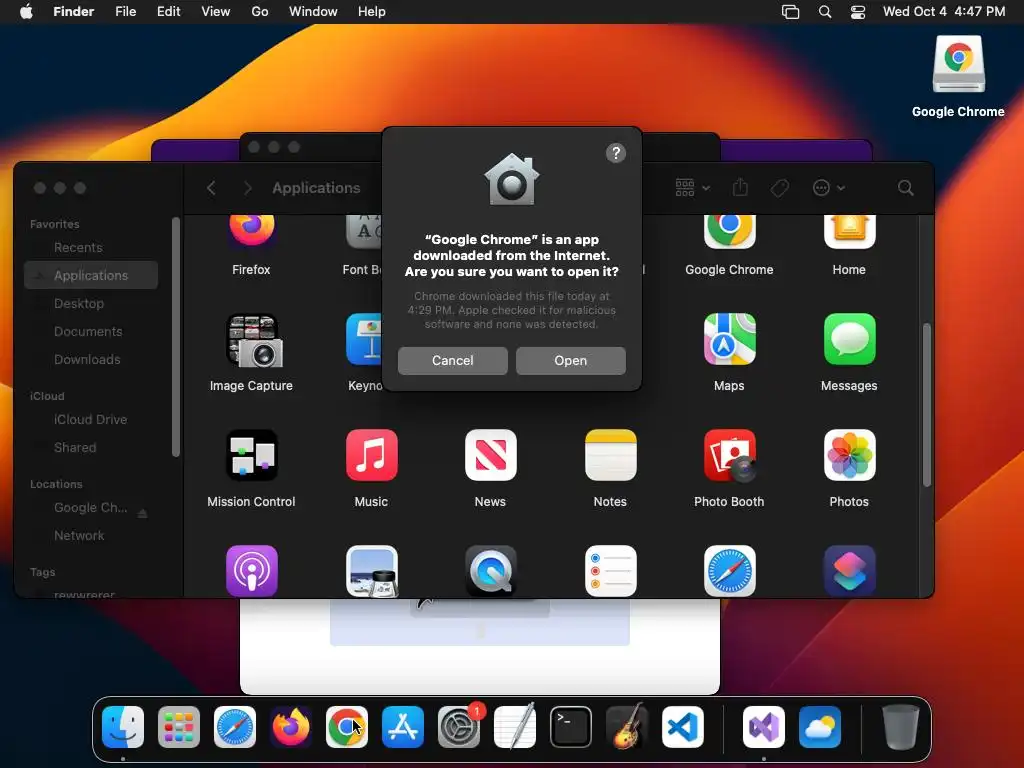Open Trash in the Dock
This screenshot has height=768, width=1024.
pyautogui.click(x=901, y=727)
